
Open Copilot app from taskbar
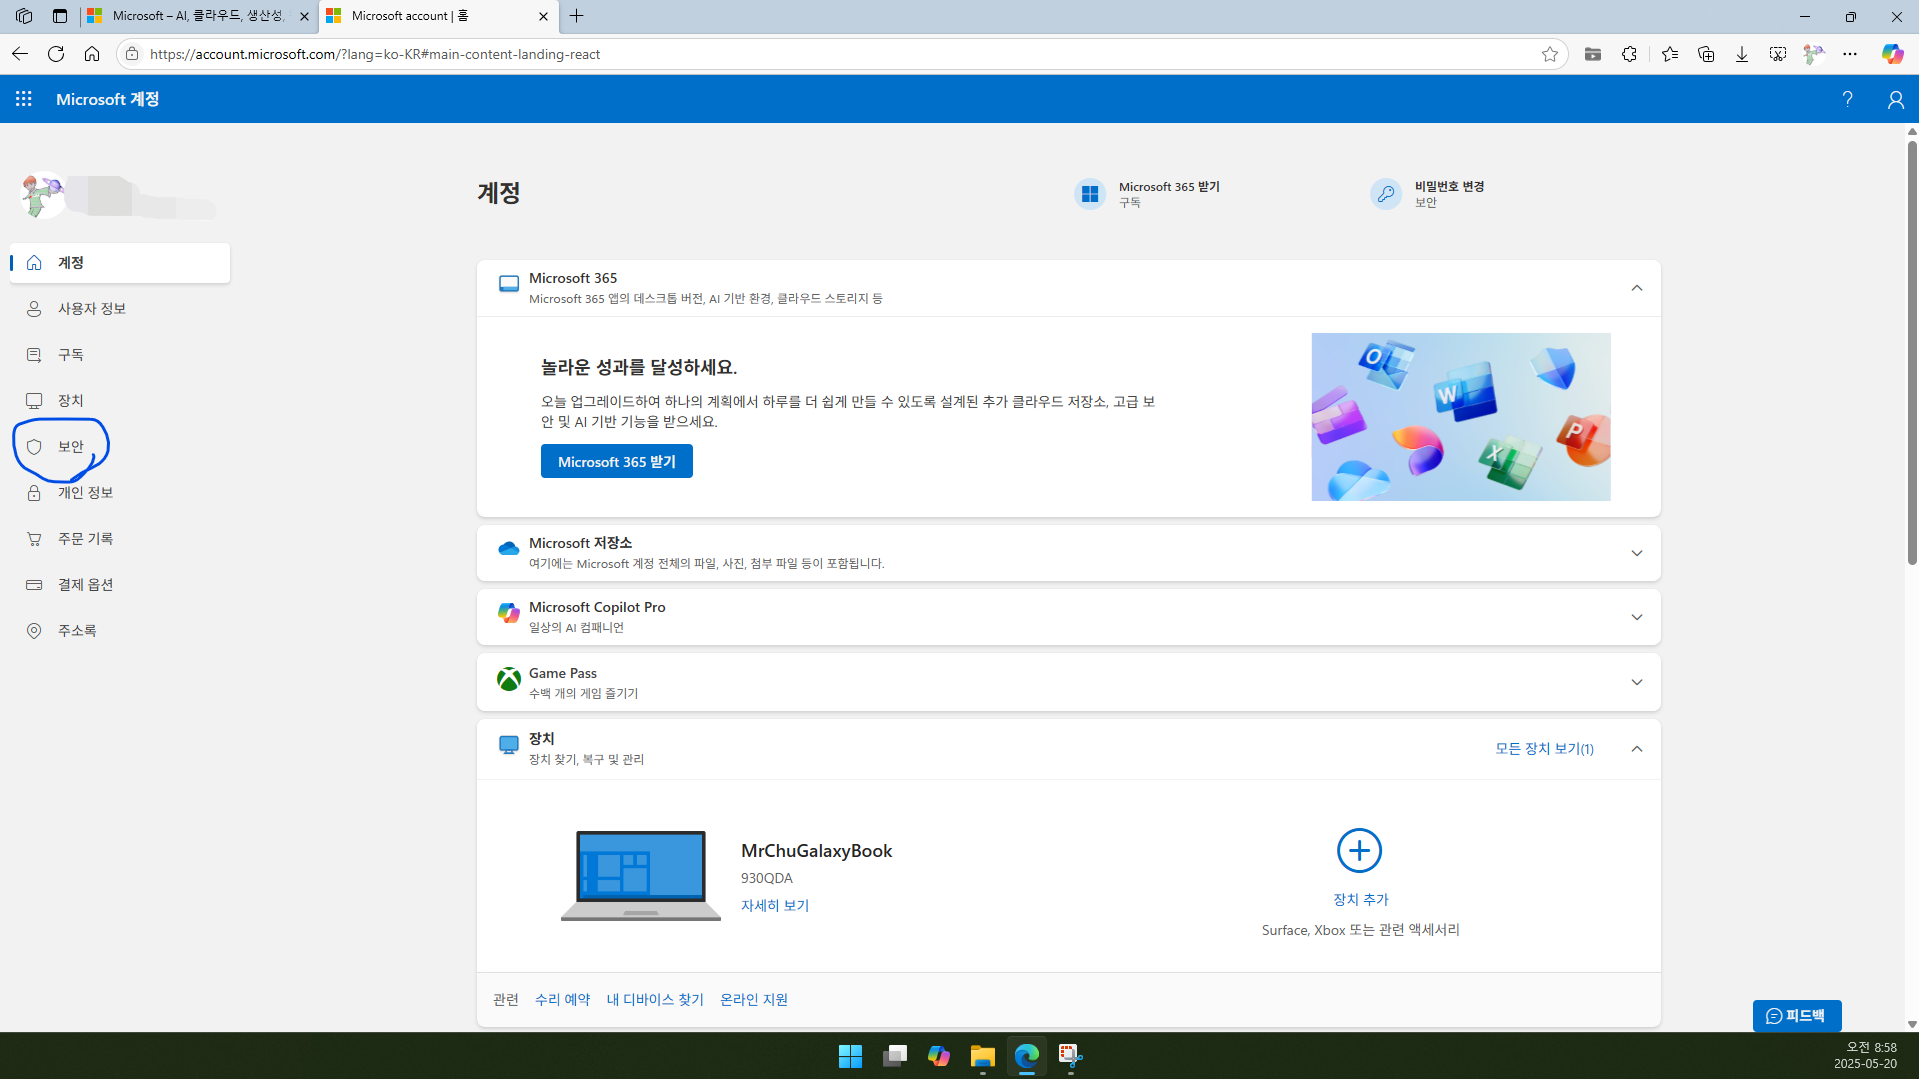938,1056
